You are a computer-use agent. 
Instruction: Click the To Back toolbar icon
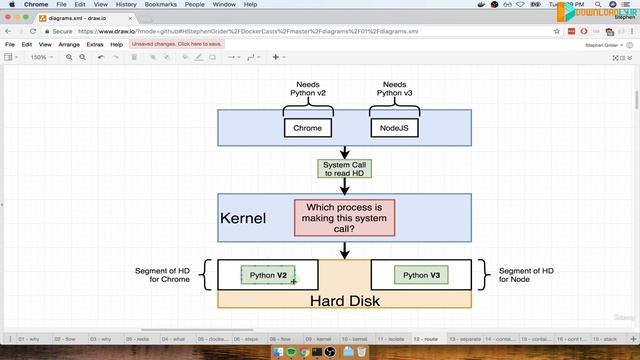click(x=167, y=58)
